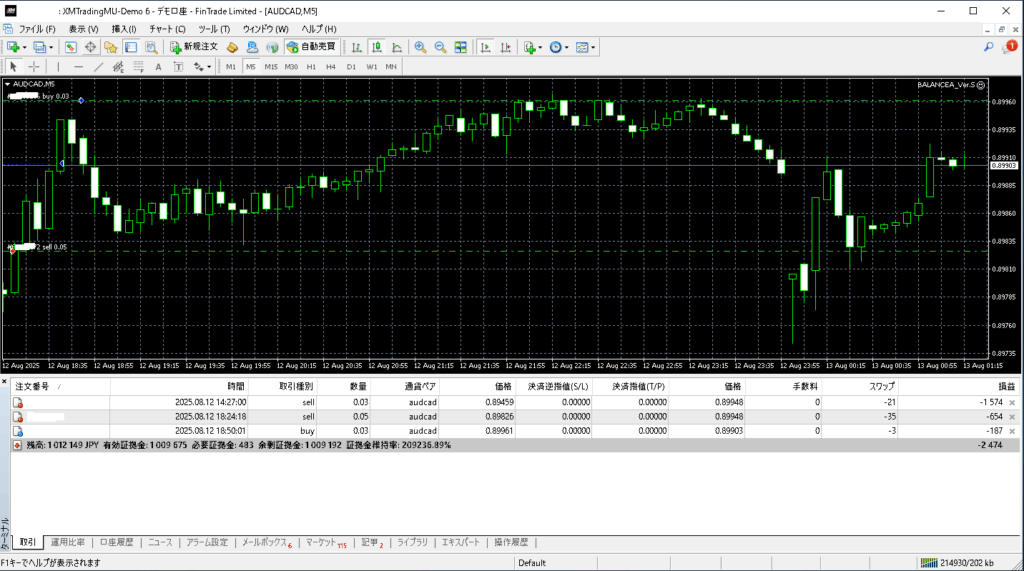Viewport: 1024px width, 571px height.
Task: Select the Text (A) tool
Action: (x=158, y=67)
